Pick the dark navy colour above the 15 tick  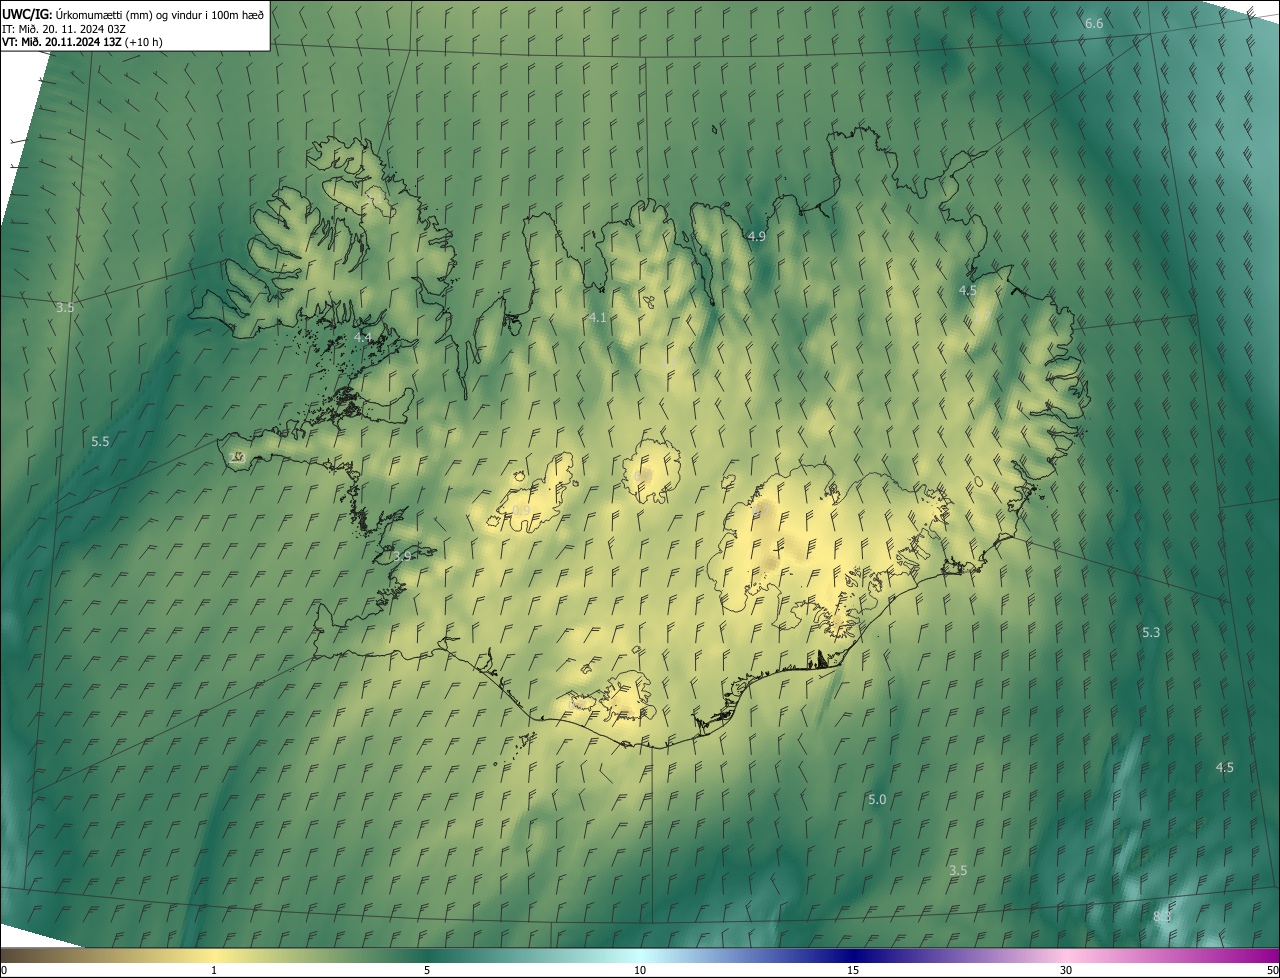pyautogui.click(x=853, y=955)
